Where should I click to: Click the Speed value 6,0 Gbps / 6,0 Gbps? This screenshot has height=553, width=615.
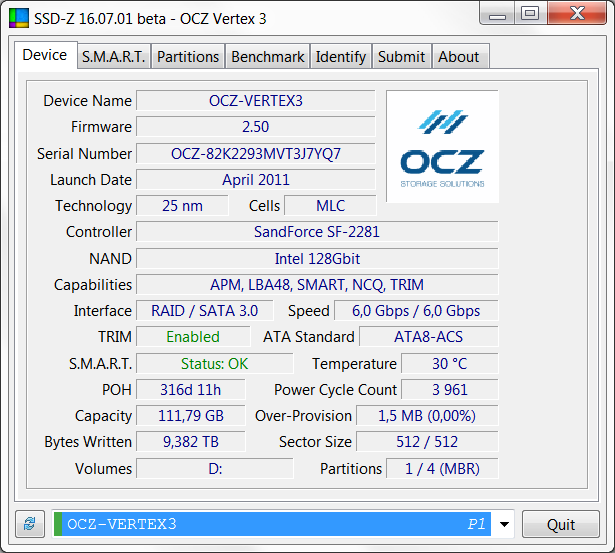tap(416, 311)
